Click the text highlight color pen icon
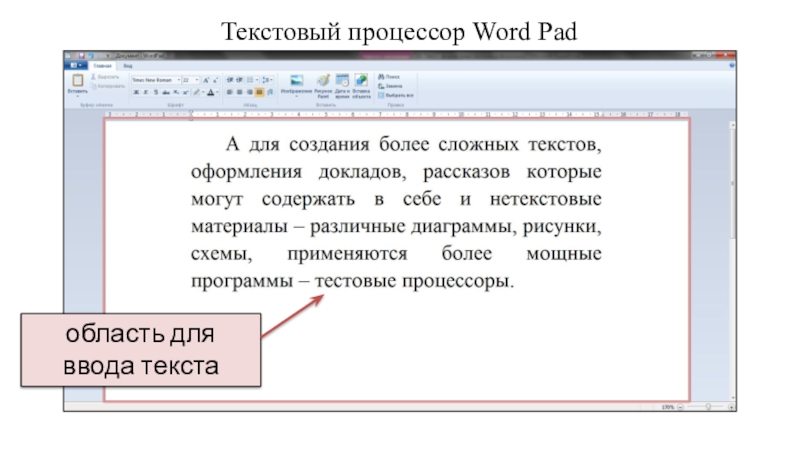800x450 pixels. 196,92
